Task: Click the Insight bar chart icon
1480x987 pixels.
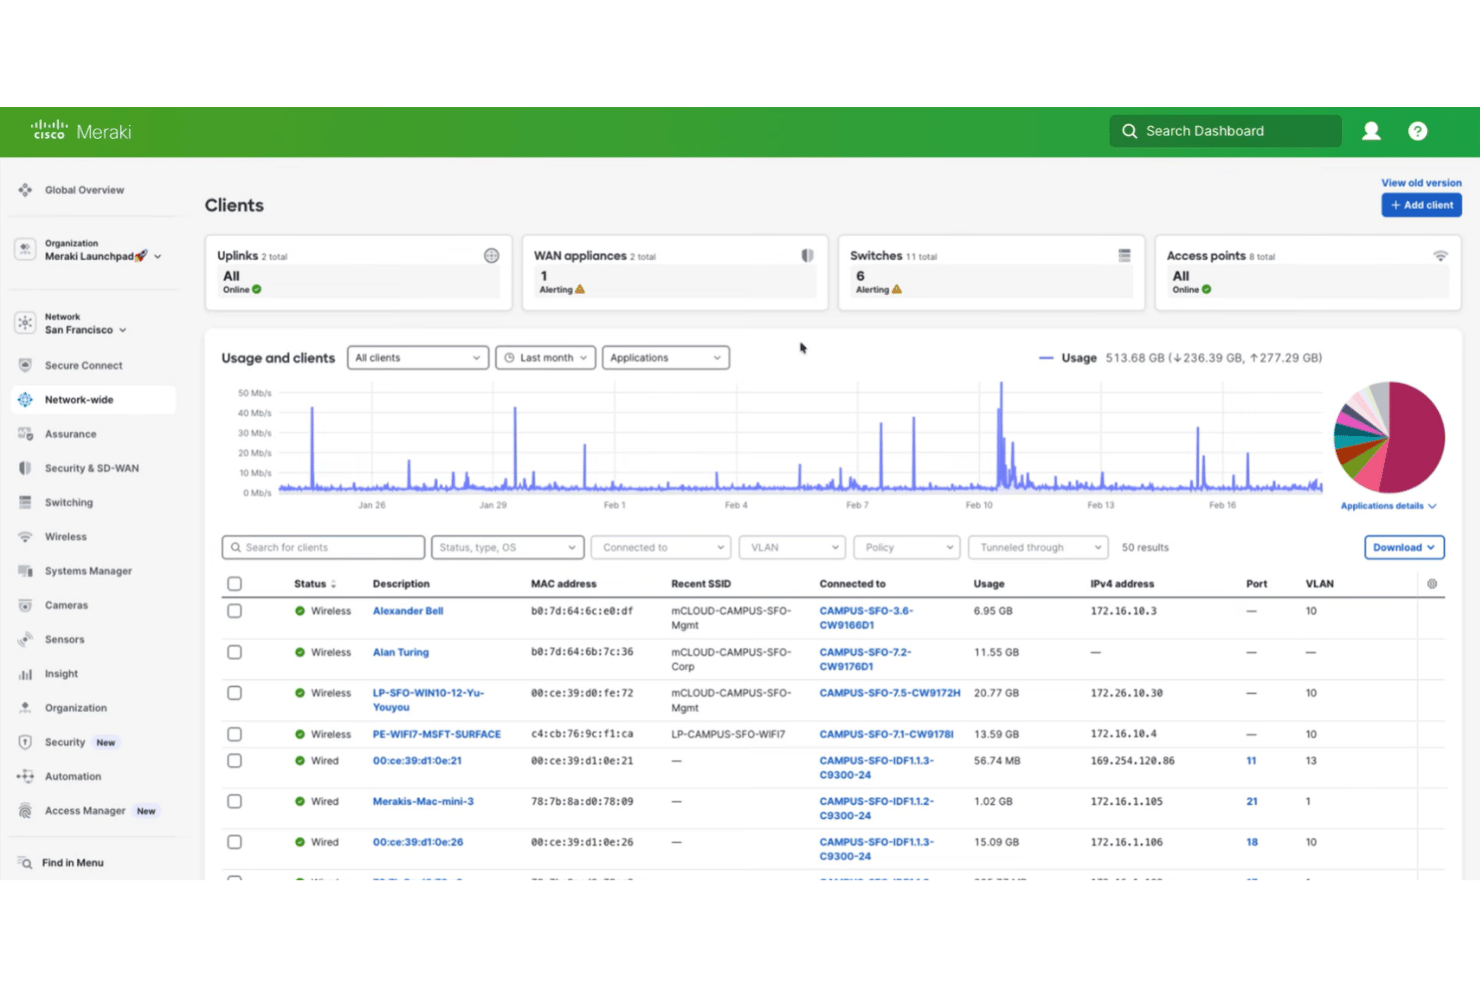Action: coord(25,674)
